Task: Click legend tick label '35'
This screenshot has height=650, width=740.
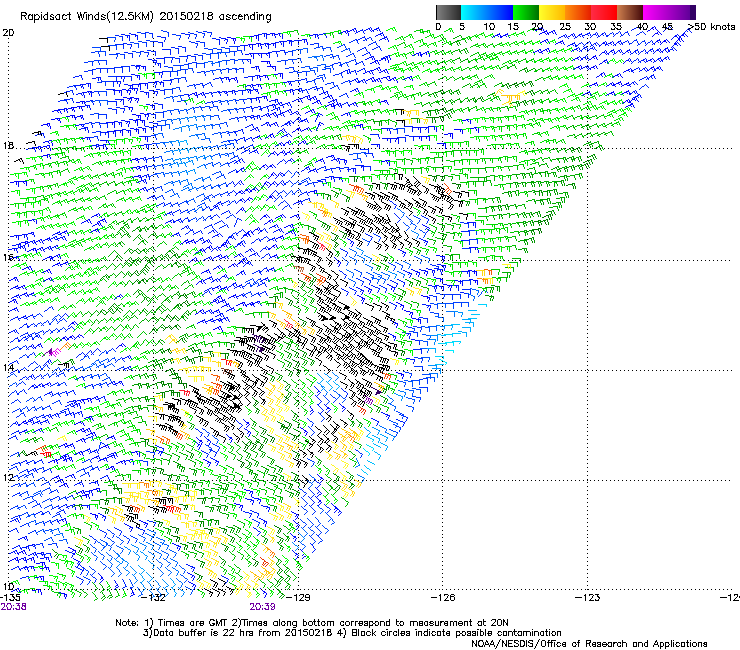Action: [616, 27]
